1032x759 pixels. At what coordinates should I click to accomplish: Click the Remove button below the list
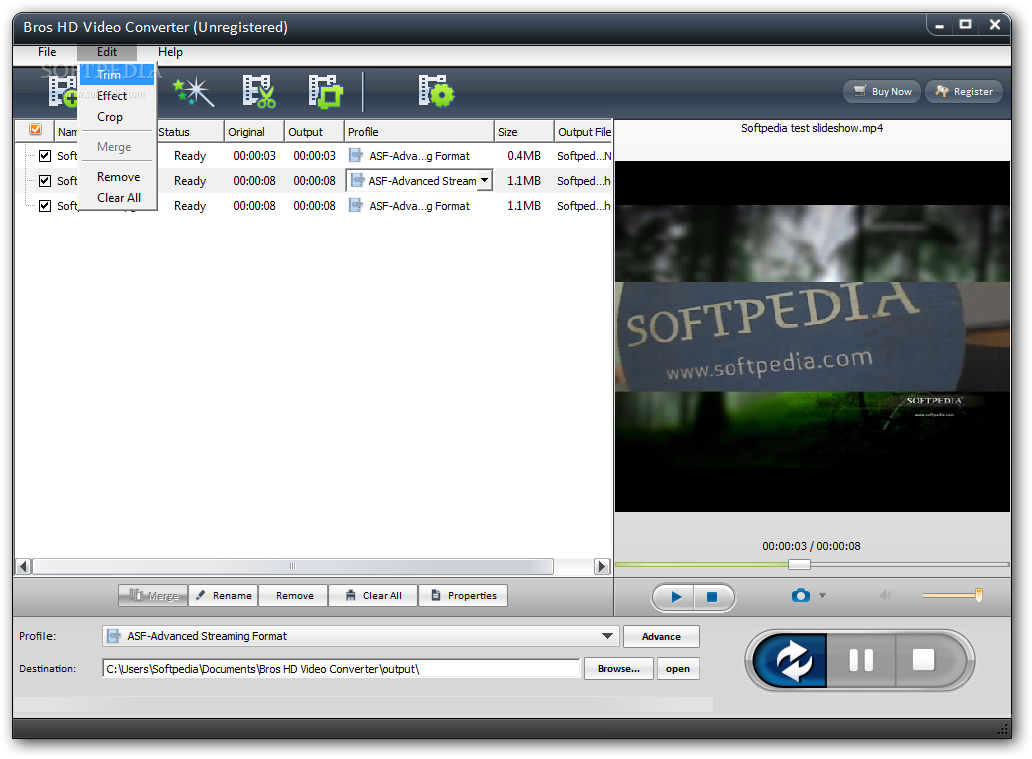click(294, 596)
